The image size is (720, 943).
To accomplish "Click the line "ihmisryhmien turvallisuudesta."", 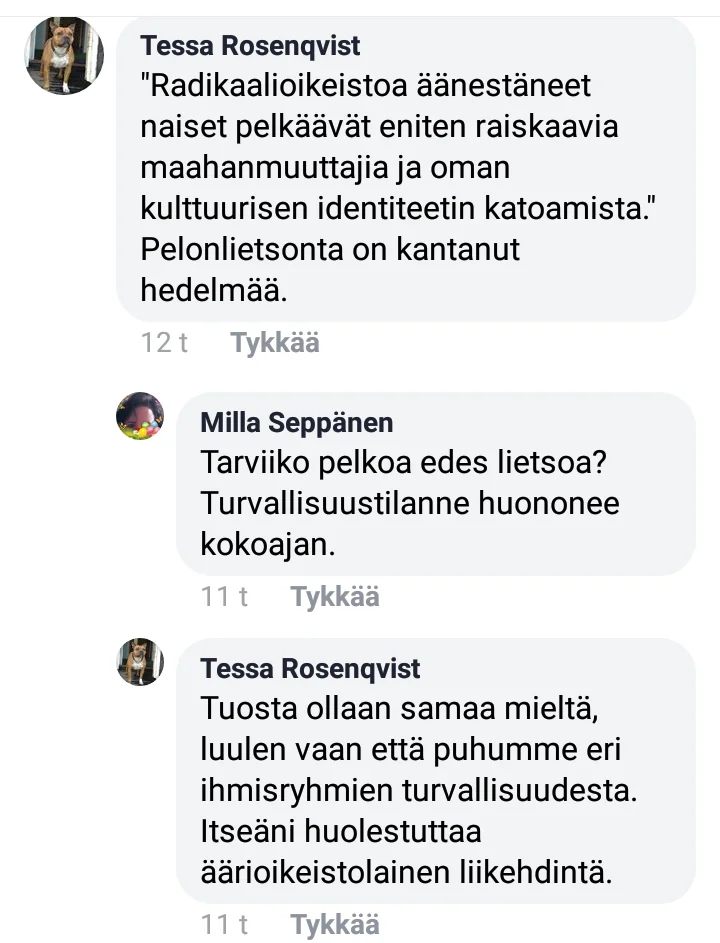I will tap(418, 790).
